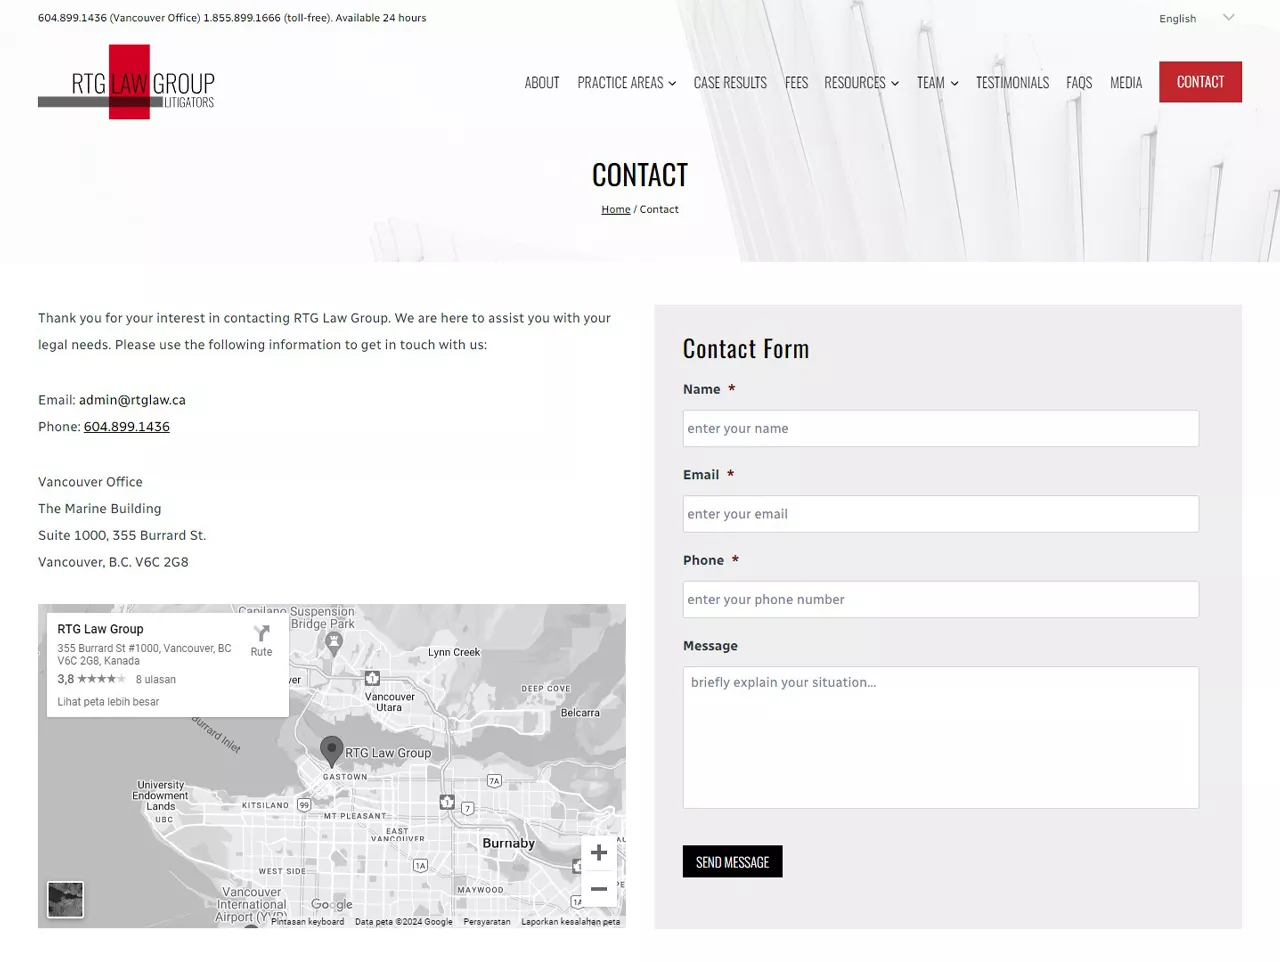
Task: Open the English language dropdown
Action: [x=1196, y=18]
